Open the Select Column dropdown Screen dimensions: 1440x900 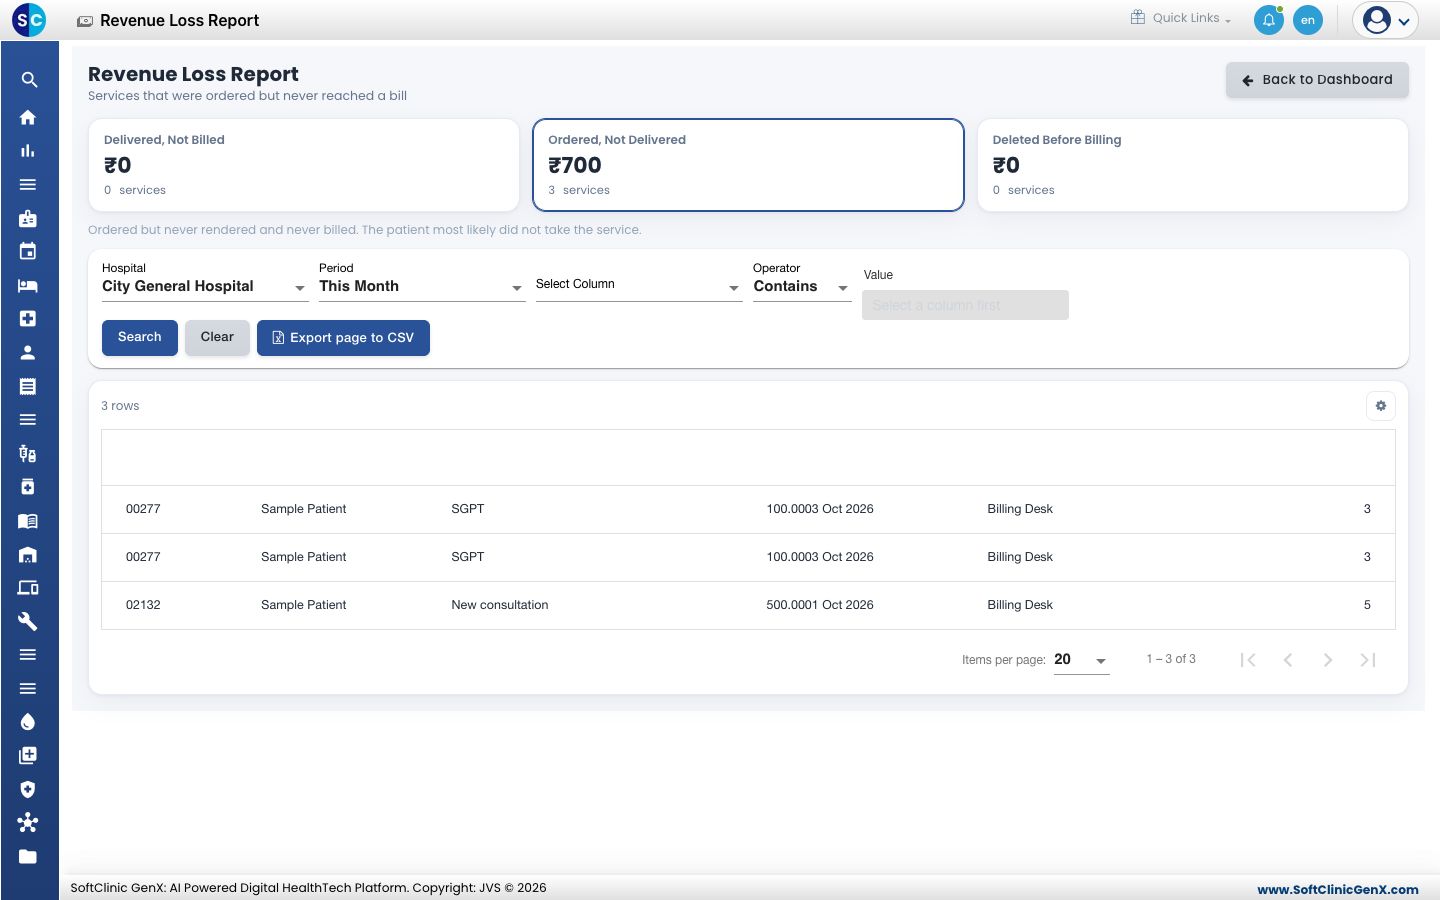[638, 285]
